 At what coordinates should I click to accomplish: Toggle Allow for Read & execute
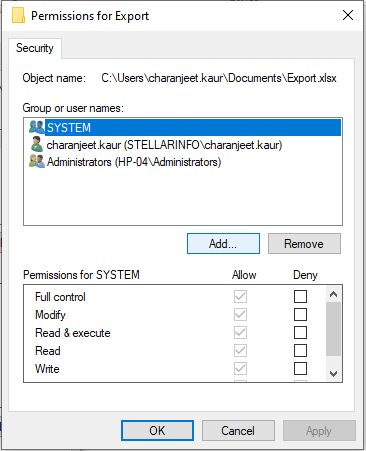coord(240,332)
